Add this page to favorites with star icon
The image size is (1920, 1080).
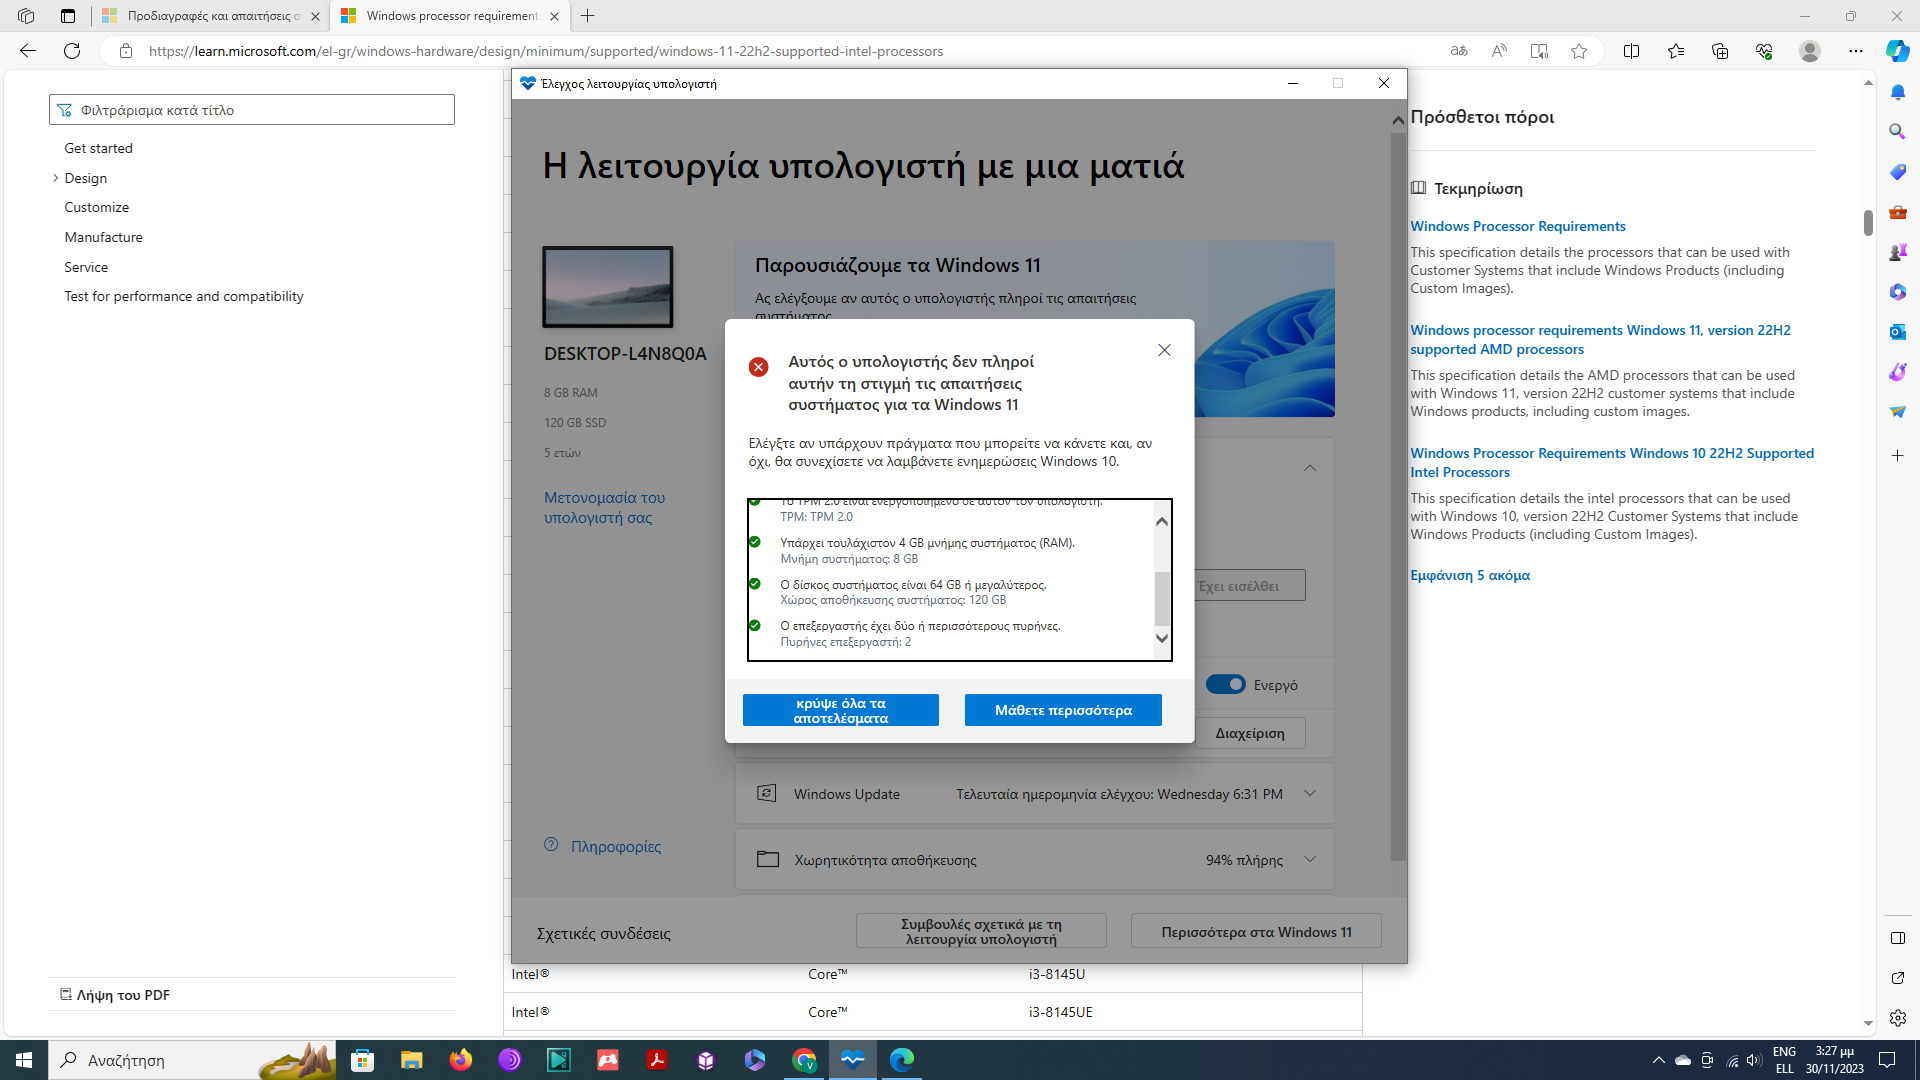1579,51
